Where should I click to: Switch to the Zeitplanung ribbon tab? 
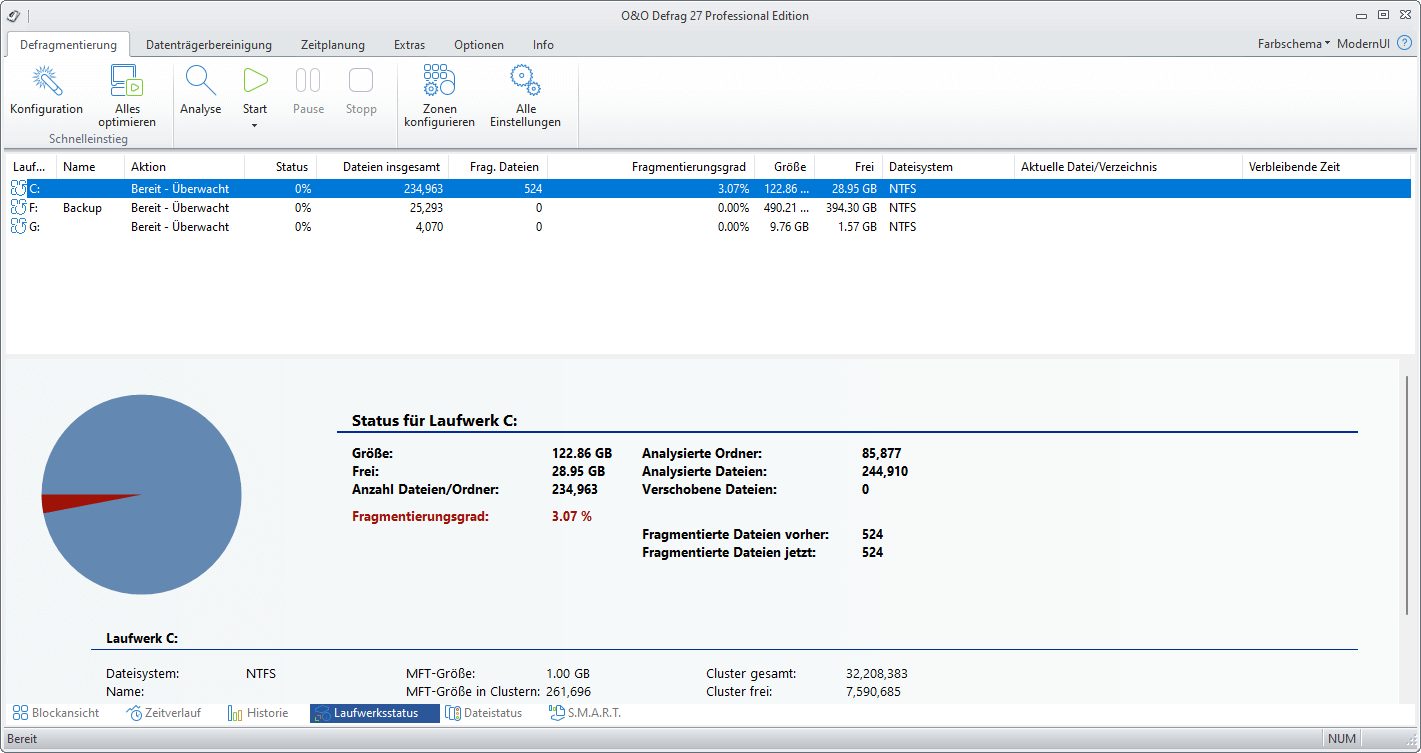pyautogui.click(x=332, y=45)
